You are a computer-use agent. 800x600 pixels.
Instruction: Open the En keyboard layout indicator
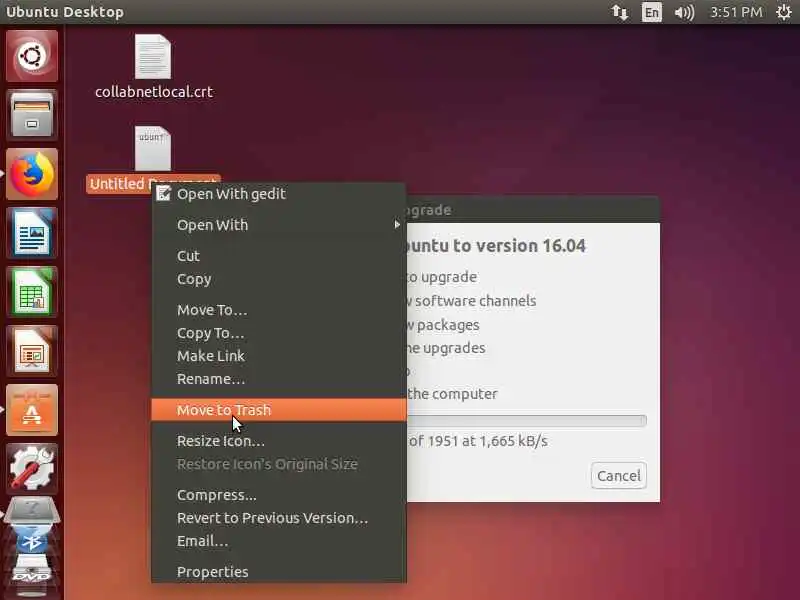click(652, 12)
